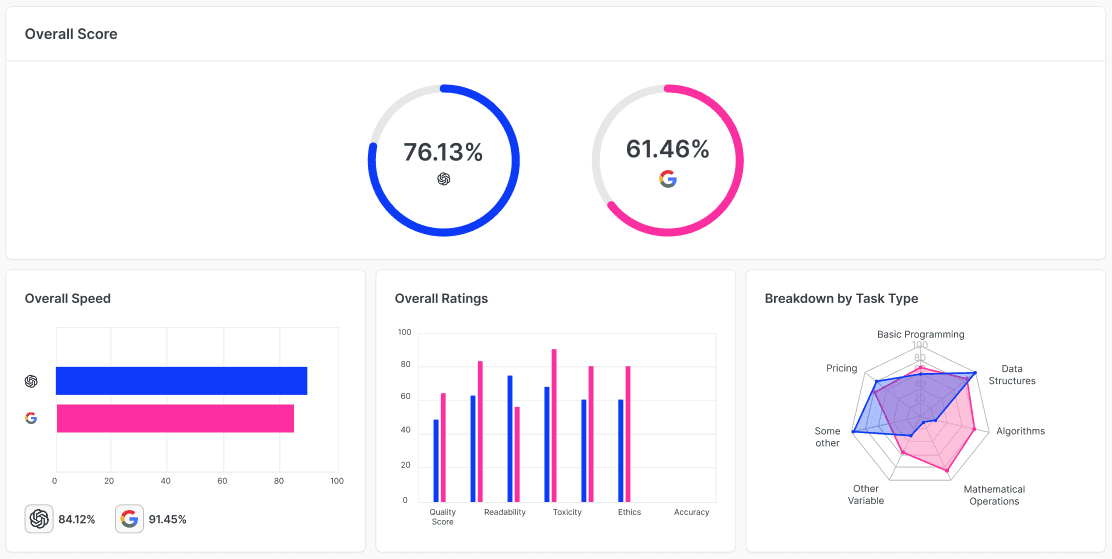Click the pink 61.46% progress ring

[668, 160]
